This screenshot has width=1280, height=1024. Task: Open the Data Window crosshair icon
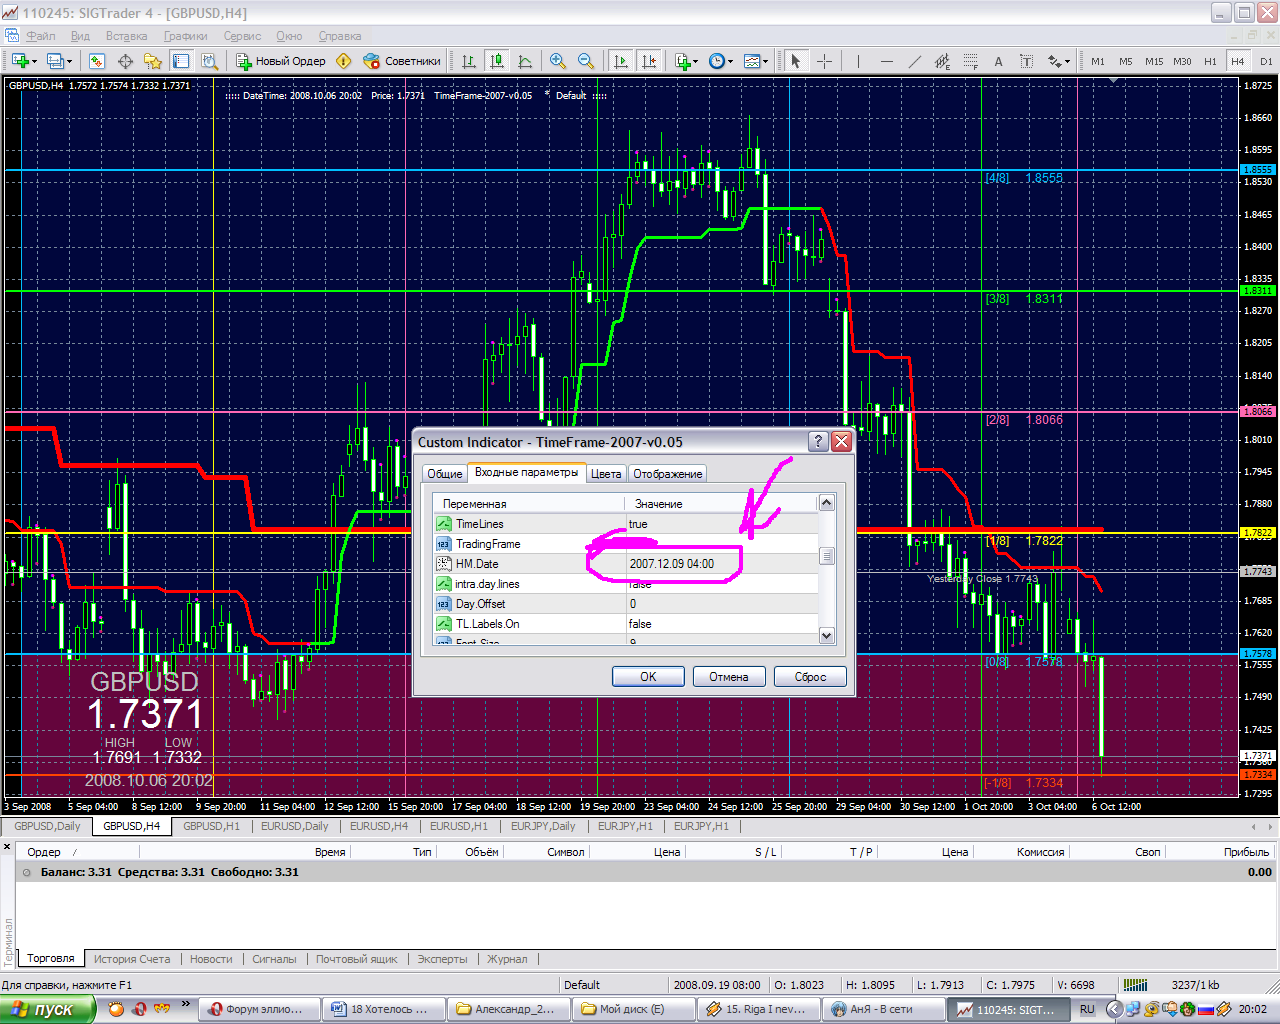pos(125,61)
